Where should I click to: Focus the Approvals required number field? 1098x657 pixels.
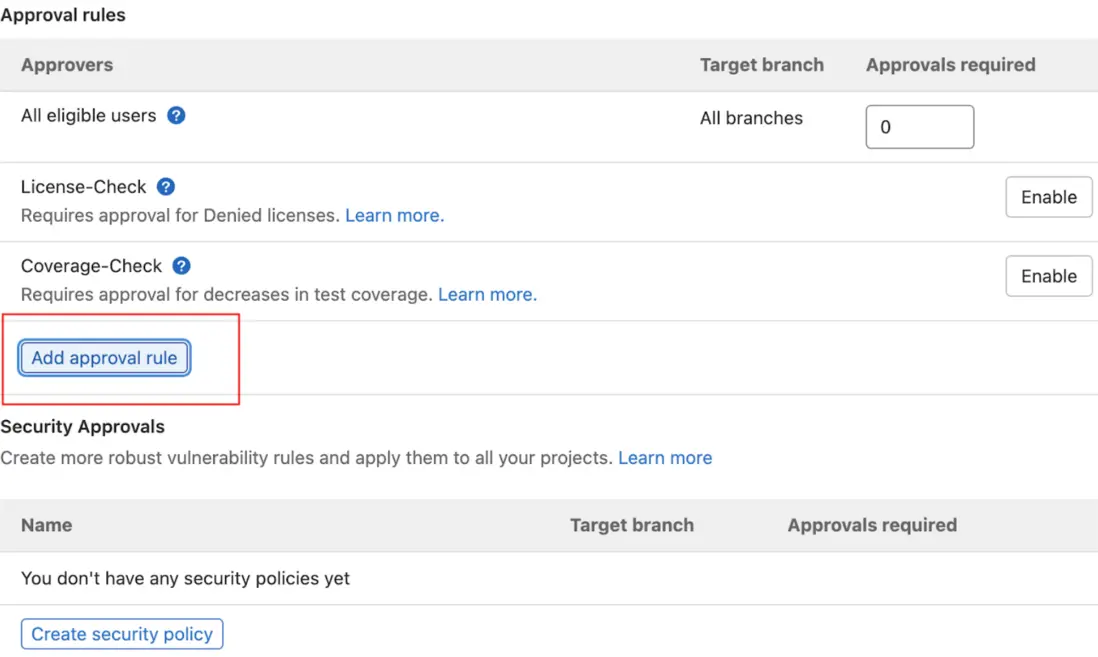(919, 127)
